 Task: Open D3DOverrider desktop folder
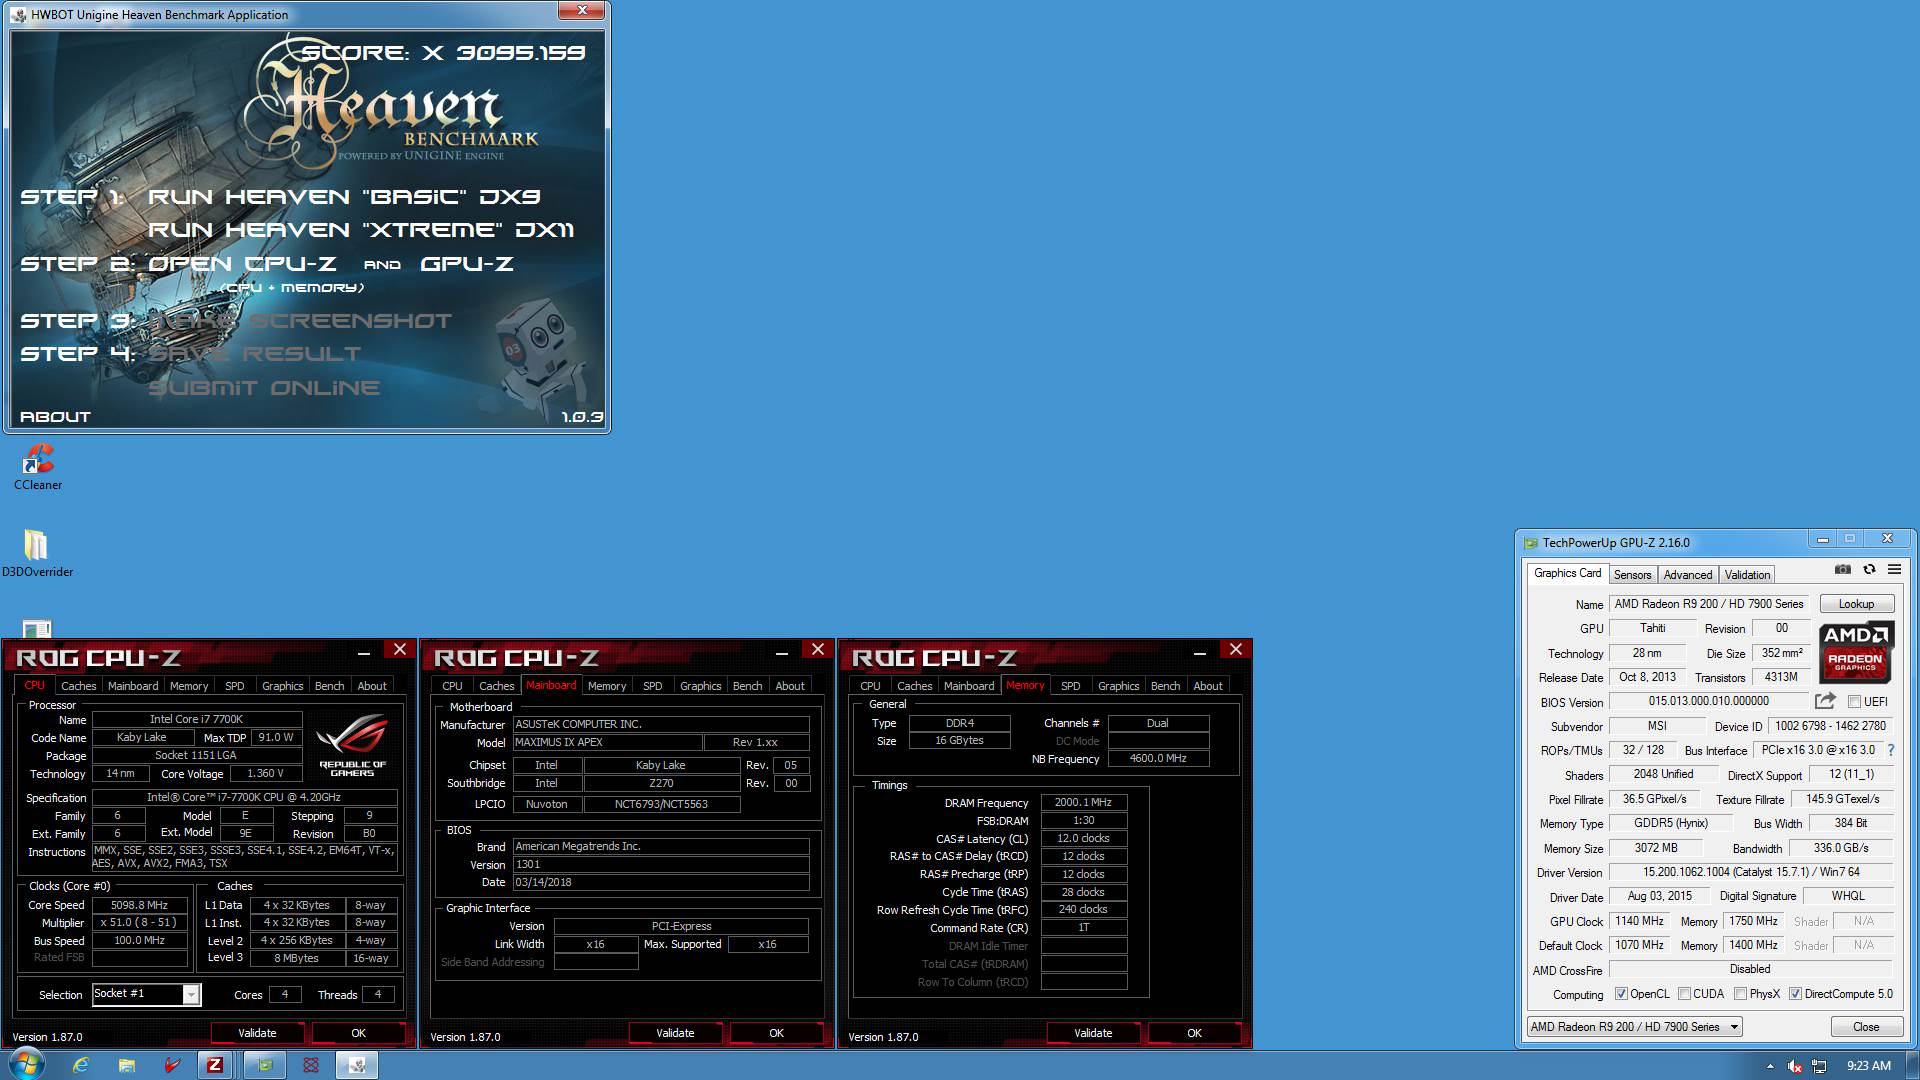(37, 553)
